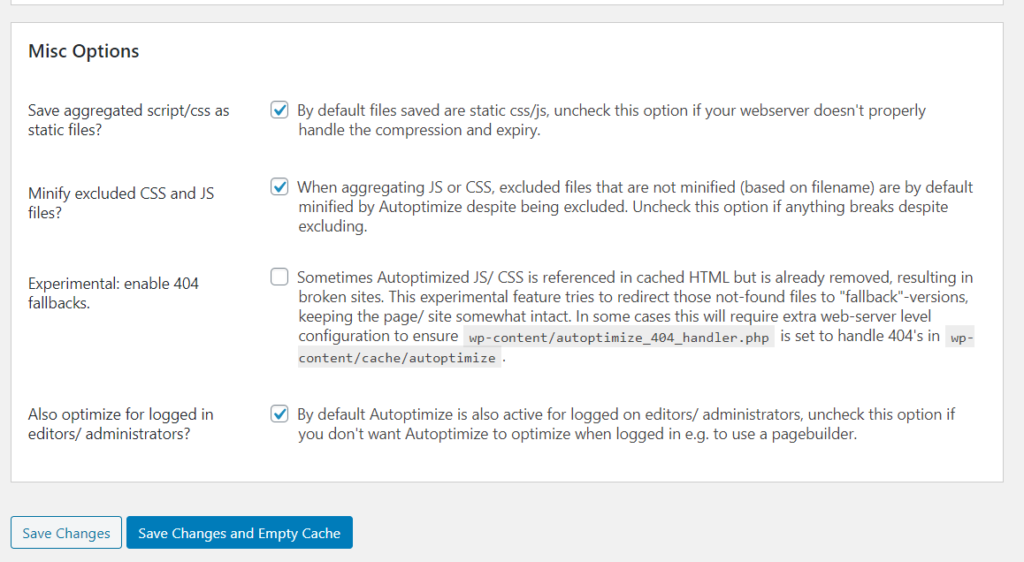
Task: Click the 'Save aggregated script/css as static files?' label
Action: (128, 119)
